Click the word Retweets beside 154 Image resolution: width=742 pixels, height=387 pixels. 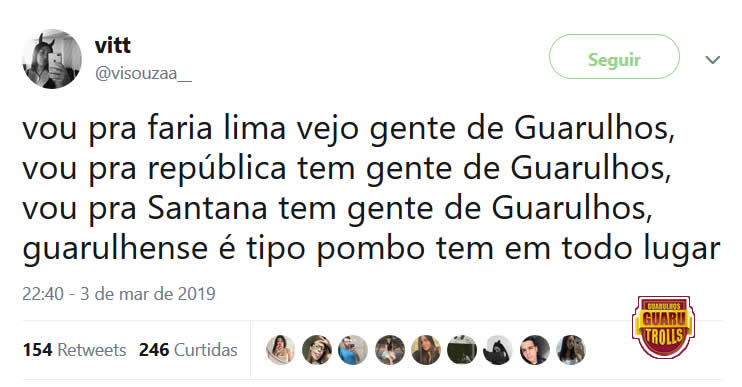coord(92,350)
